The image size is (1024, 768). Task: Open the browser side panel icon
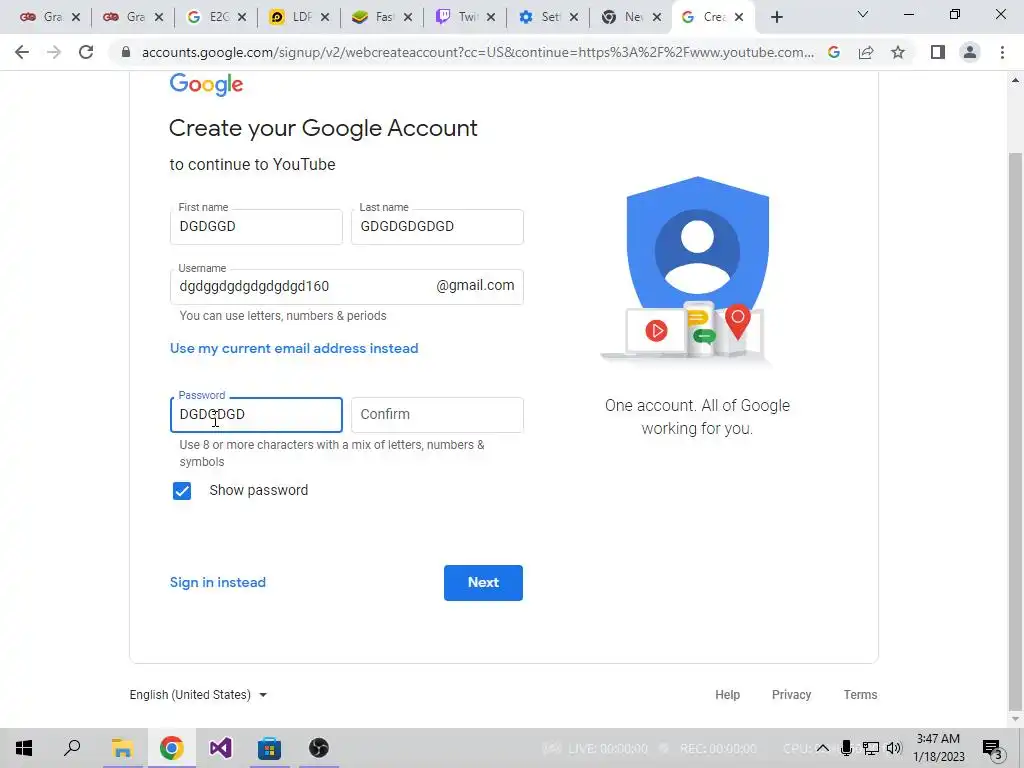[x=938, y=52]
